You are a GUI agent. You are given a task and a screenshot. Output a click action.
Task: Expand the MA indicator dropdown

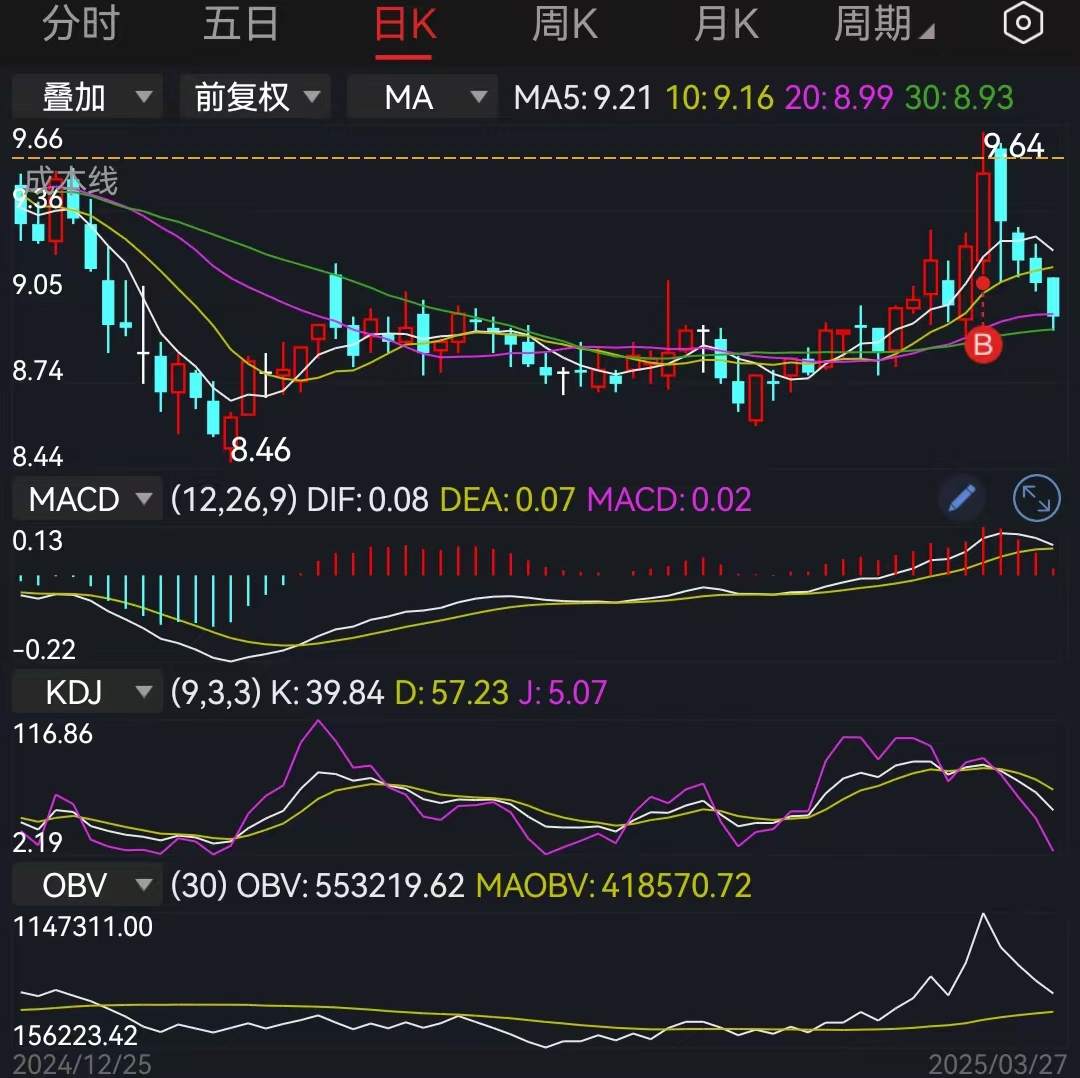point(422,97)
